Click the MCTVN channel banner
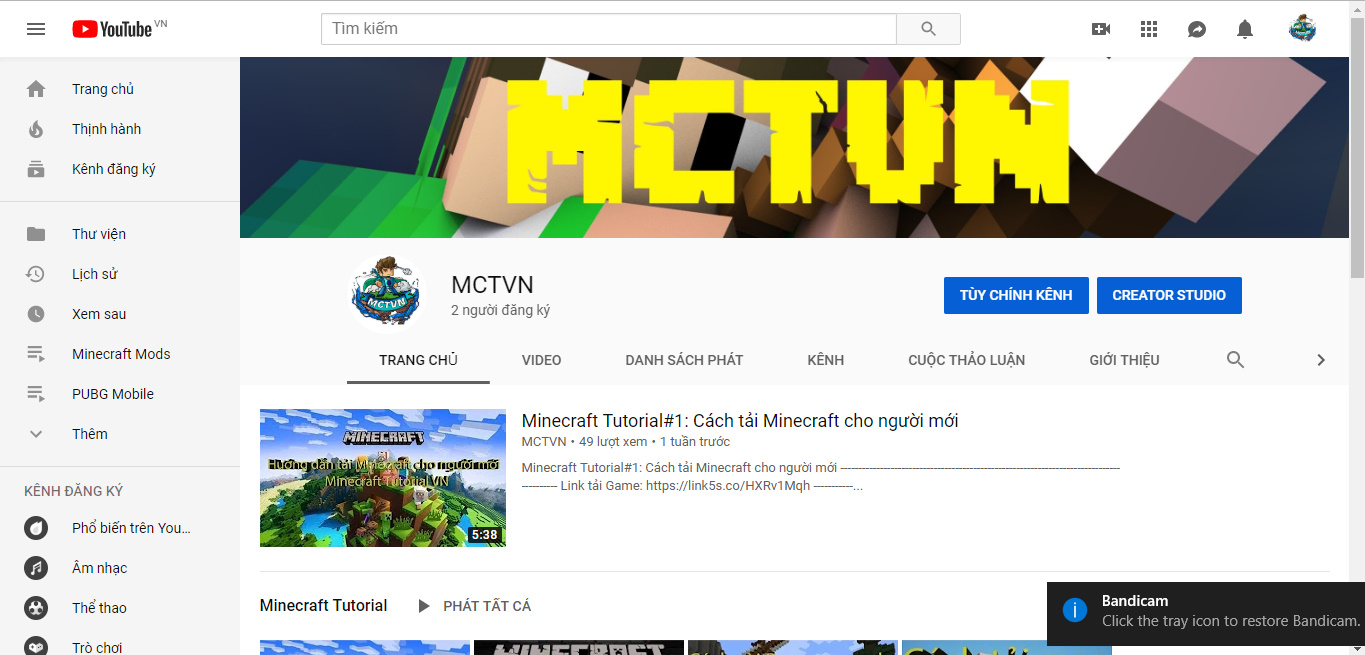 (795, 147)
